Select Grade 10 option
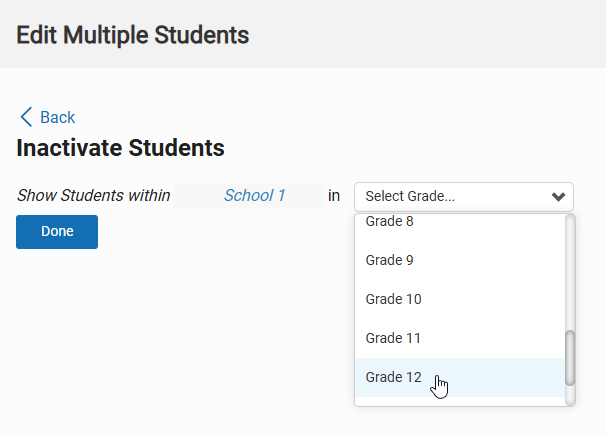This screenshot has width=606, height=435. coord(460,299)
